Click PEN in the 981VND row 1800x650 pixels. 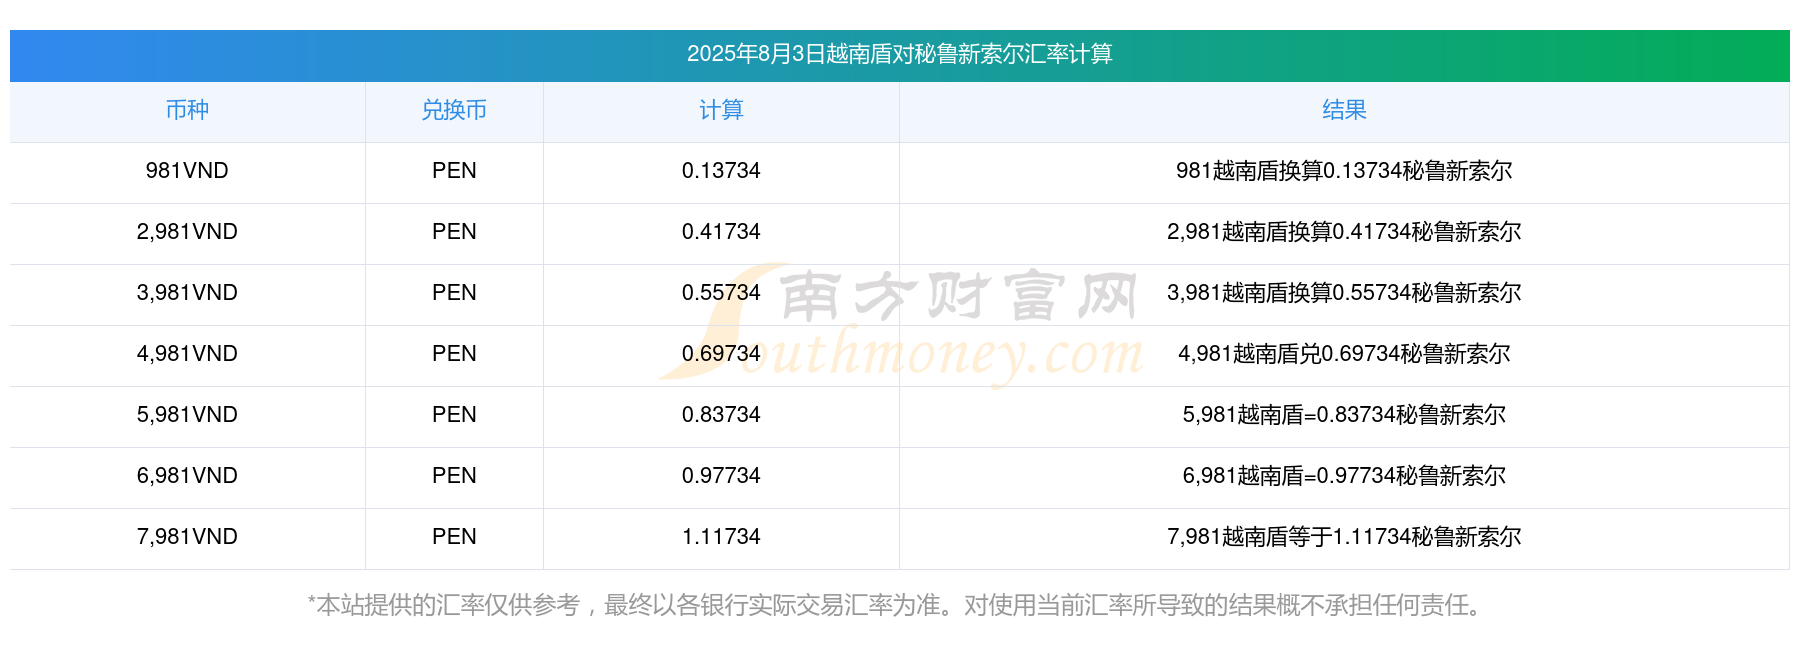coord(454,171)
